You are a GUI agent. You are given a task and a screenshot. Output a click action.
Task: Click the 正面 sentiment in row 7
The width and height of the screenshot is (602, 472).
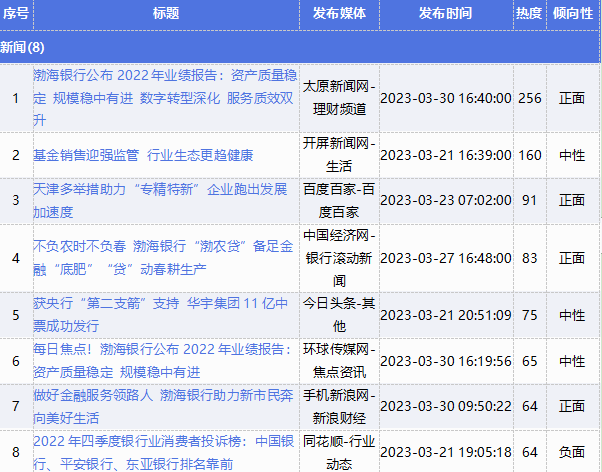pyautogui.click(x=572, y=406)
